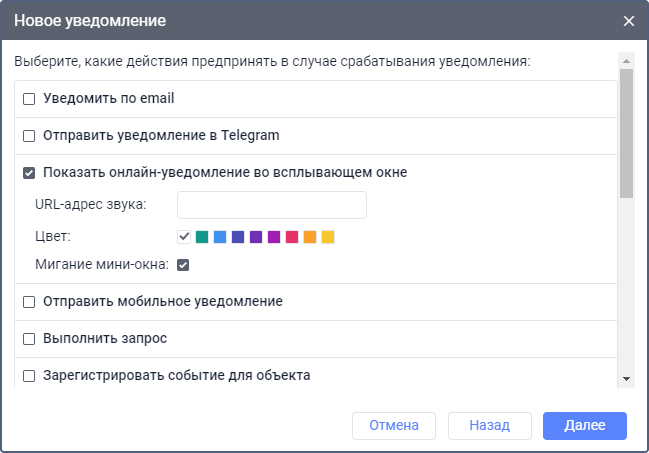Uncheck 'Показать онлайн-уведомление во всплывающем окне'
Screen dimensions: 649x453
click(x=29, y=172)
